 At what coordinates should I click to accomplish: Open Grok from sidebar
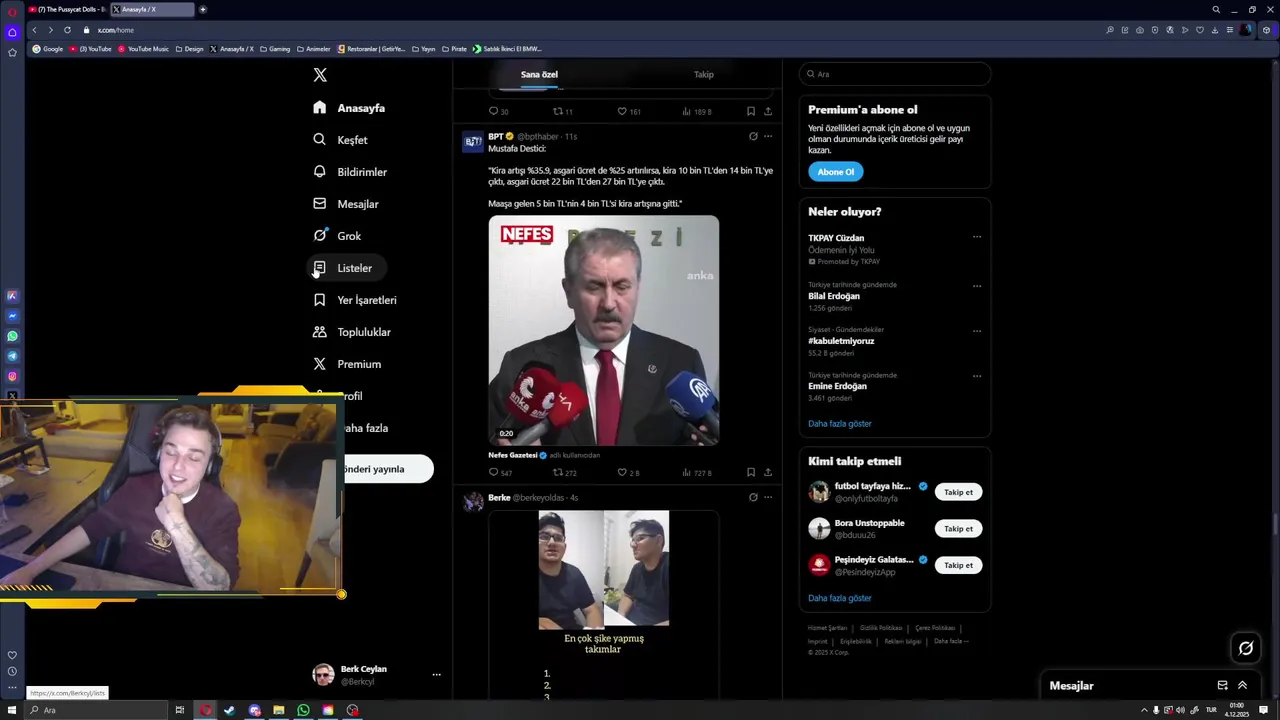point(337,236)
